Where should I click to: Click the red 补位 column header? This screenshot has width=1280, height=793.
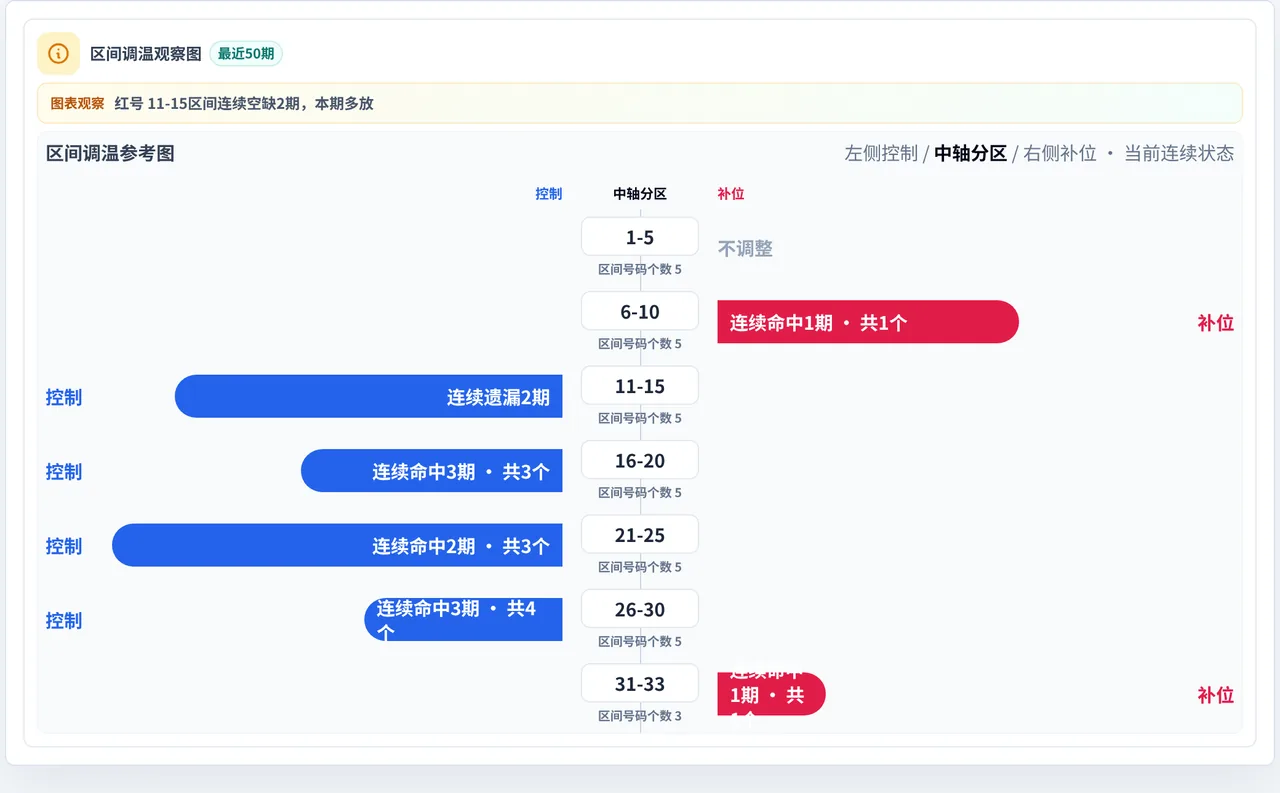pos(731,194)
